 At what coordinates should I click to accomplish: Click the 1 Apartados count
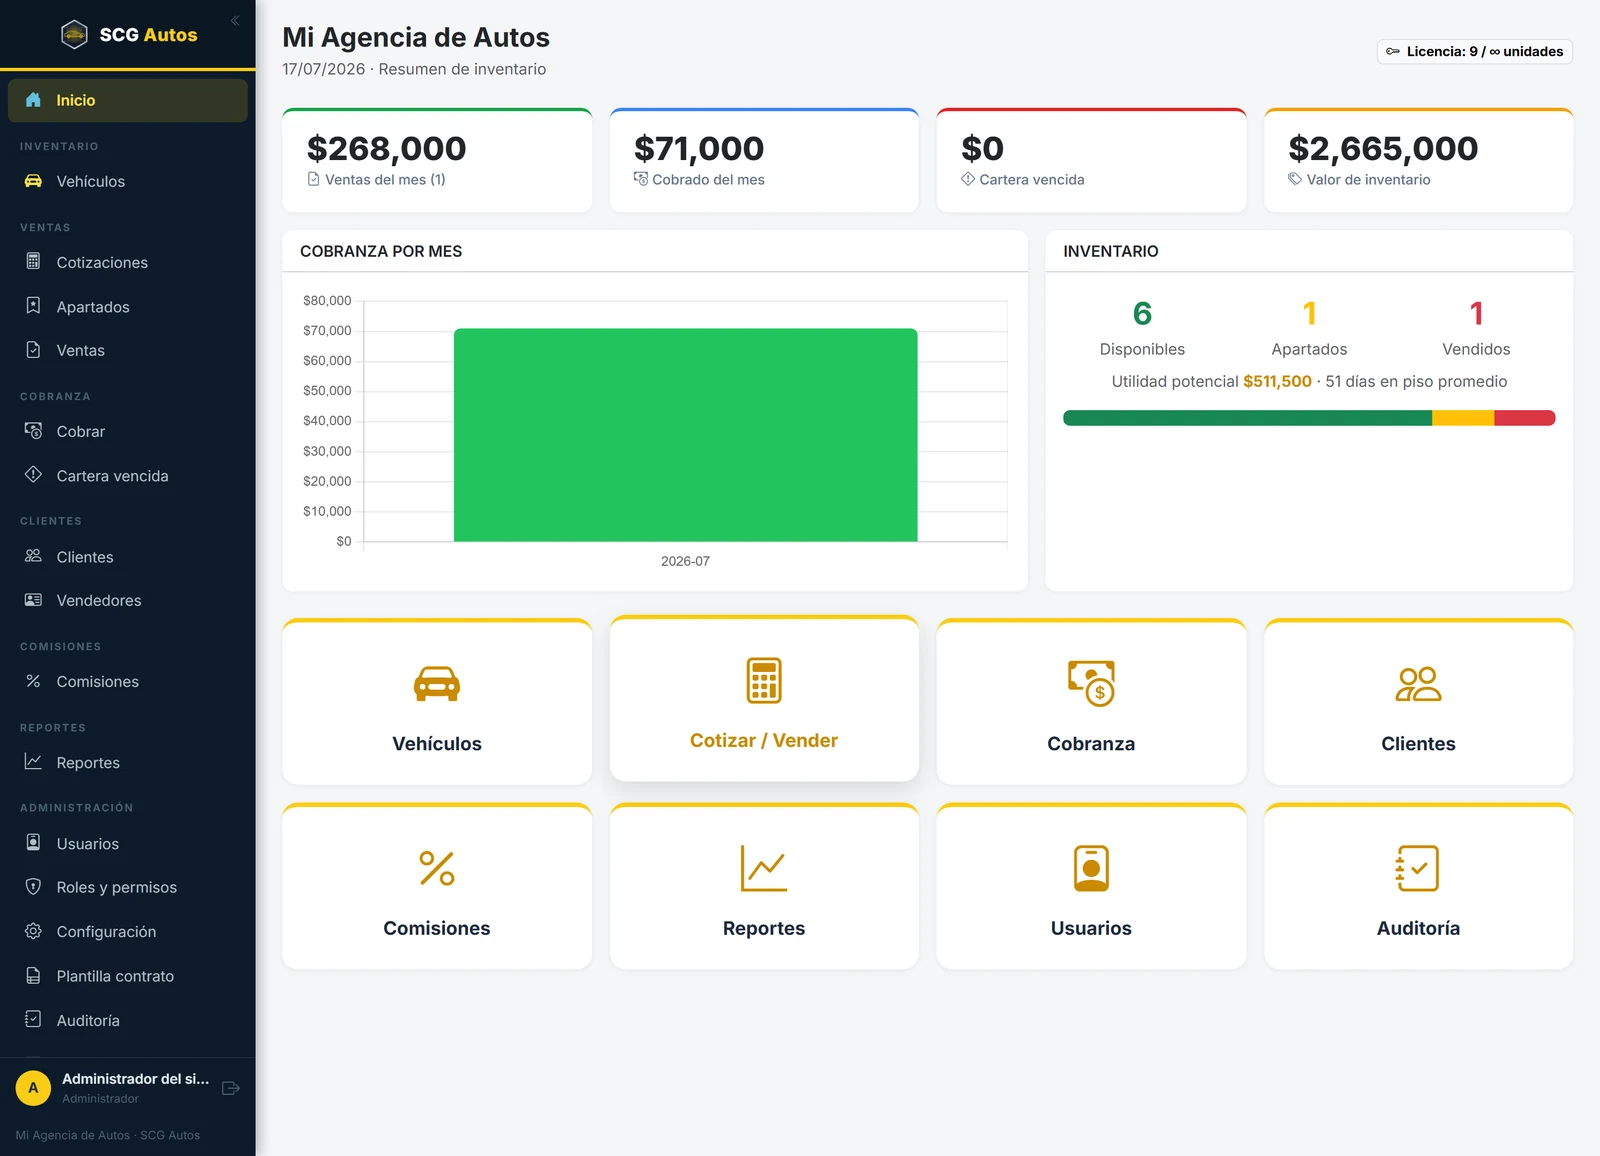pos(1309,314)
